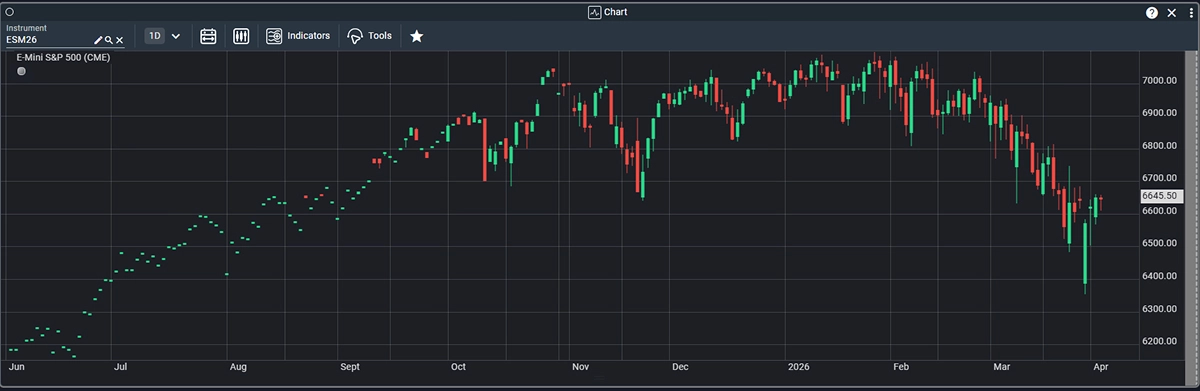
Task: Click the 6500.00 price axis label
Action: pyautogui.click(x=1160, y=244)
